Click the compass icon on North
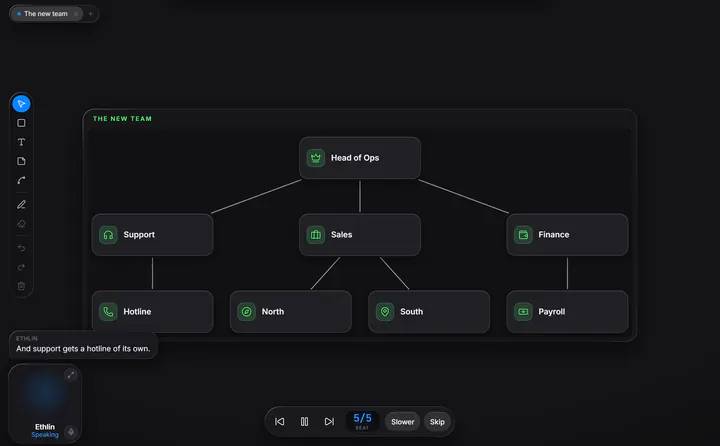The height and width of the screenshot is (446, 720). 247,312
